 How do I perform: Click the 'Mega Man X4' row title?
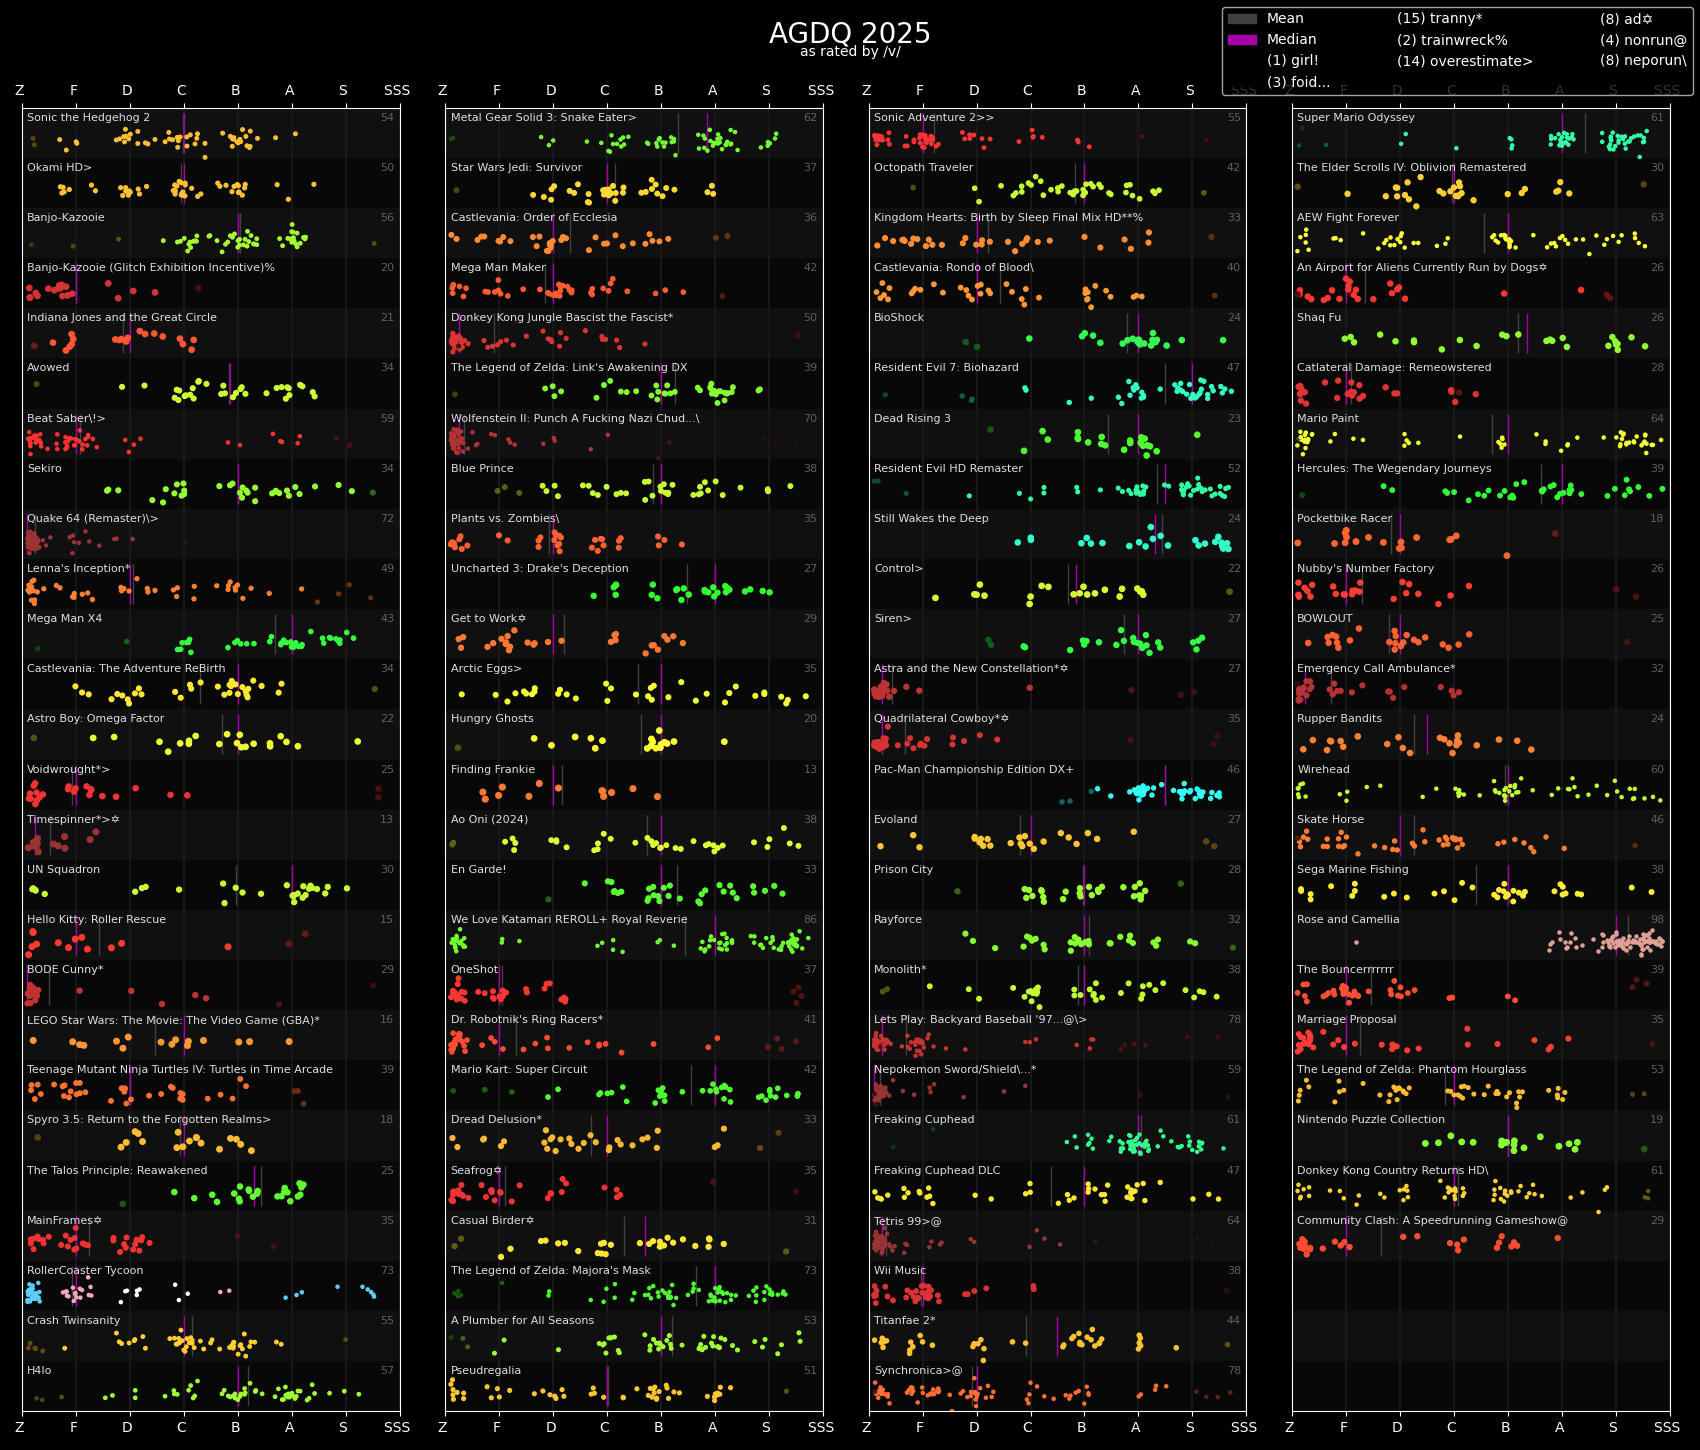click(x=64, y=619)
